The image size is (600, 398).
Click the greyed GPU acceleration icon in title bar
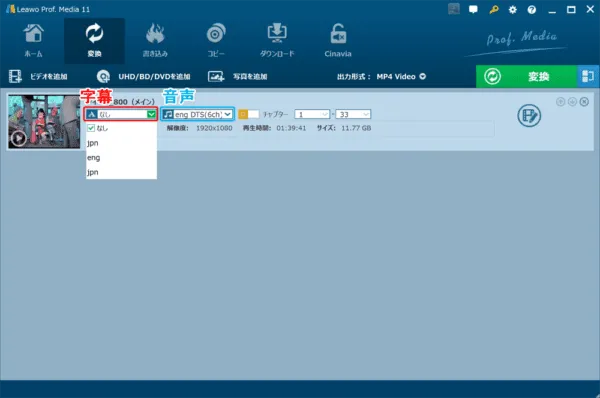coord(454,9)
